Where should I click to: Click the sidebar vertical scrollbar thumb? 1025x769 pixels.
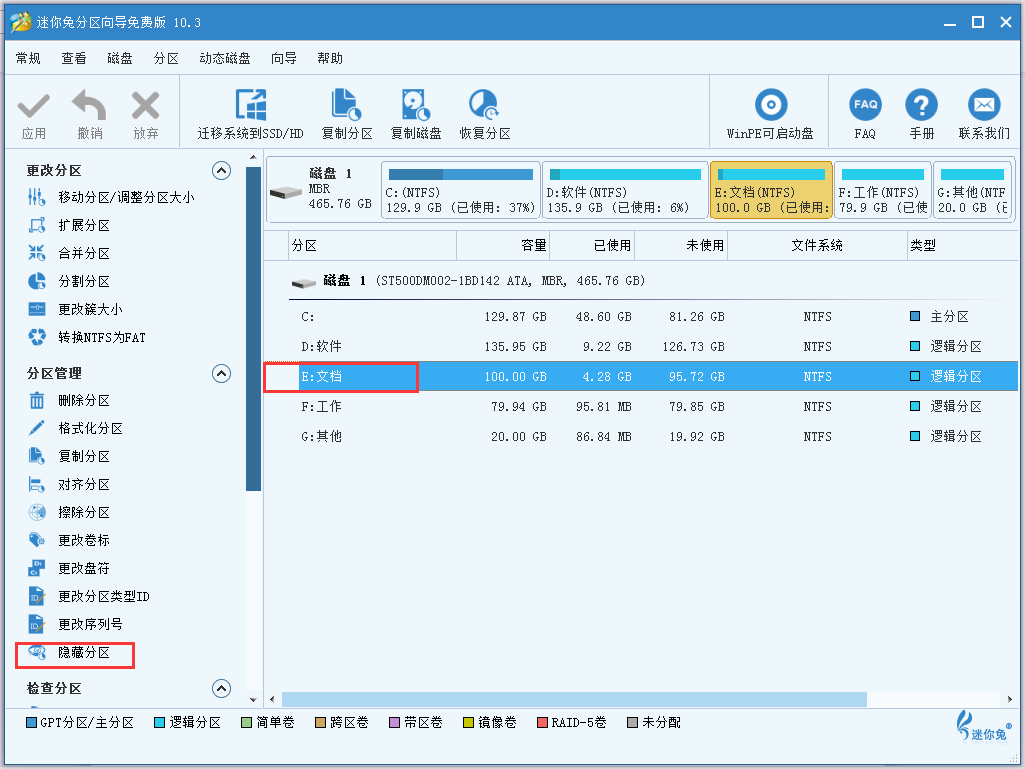click(x=253, y=328)
